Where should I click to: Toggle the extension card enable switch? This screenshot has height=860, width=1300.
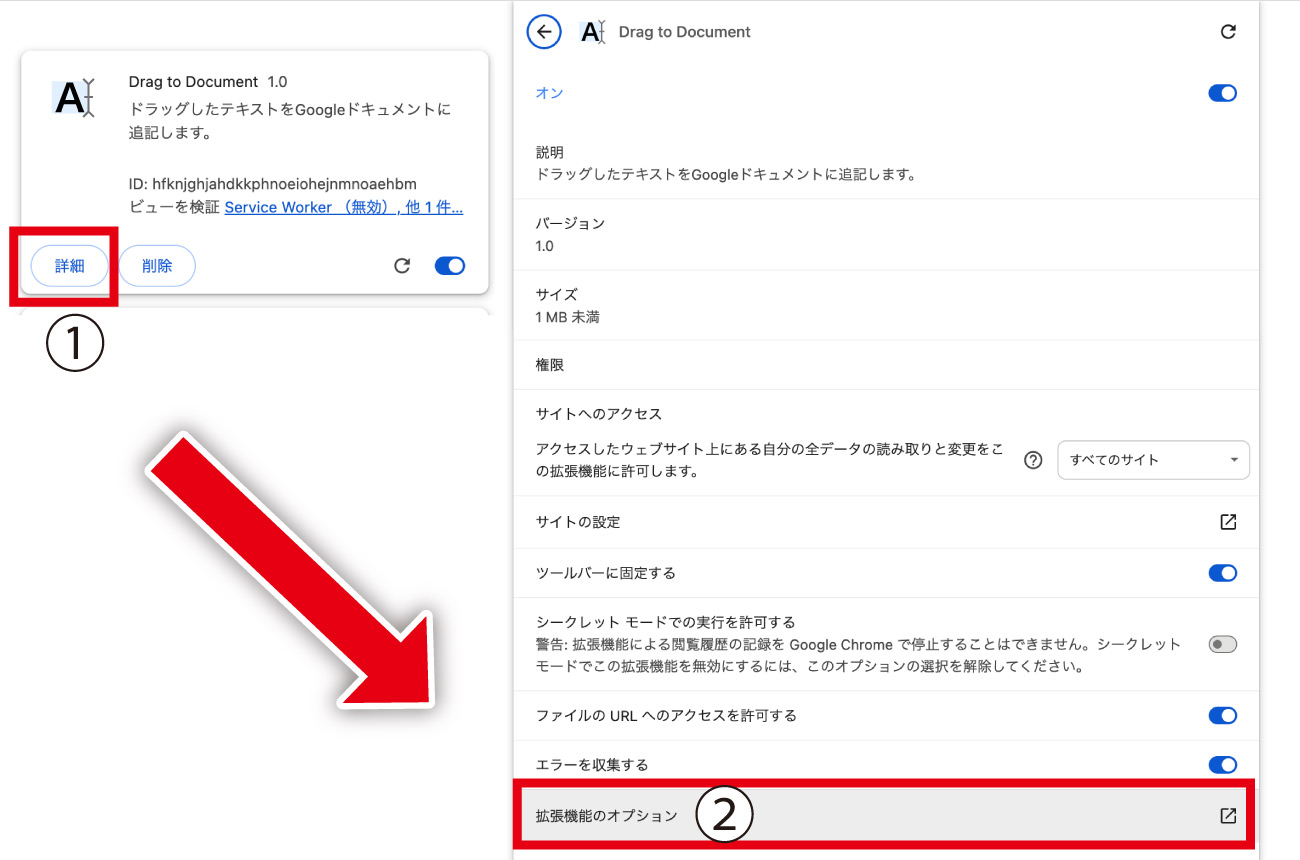[x=450, y=266]
